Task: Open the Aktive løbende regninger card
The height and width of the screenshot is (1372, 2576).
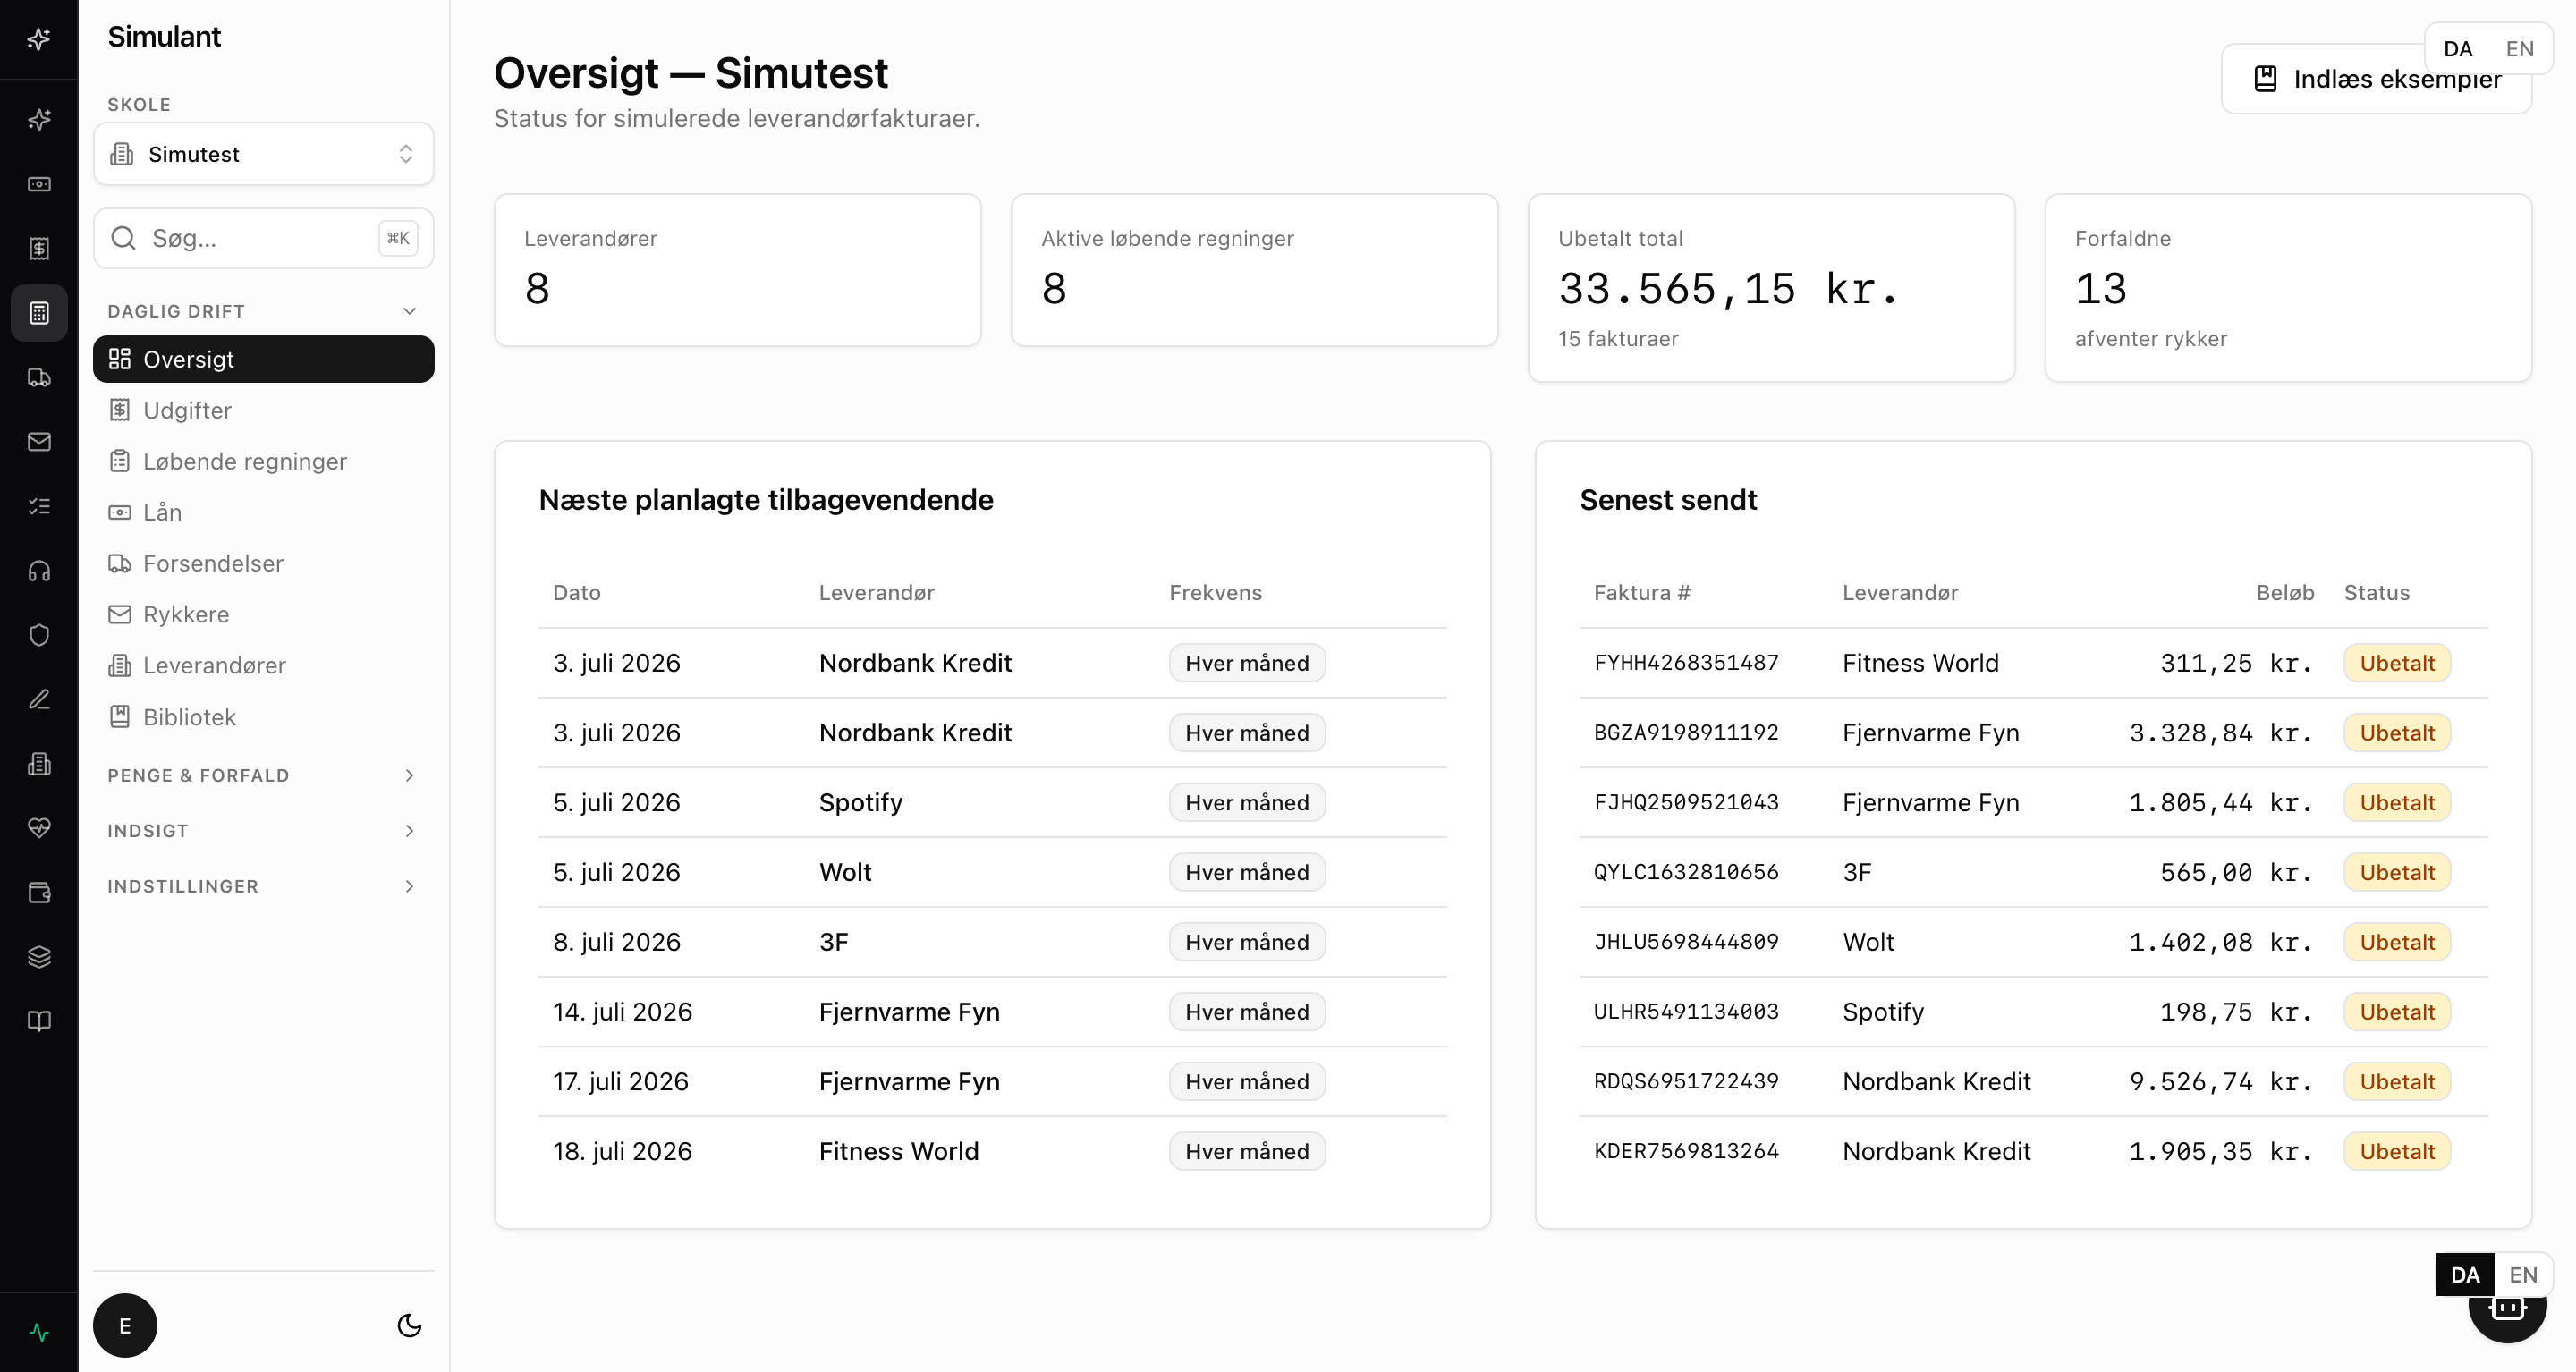Action: pos(1254,270)
